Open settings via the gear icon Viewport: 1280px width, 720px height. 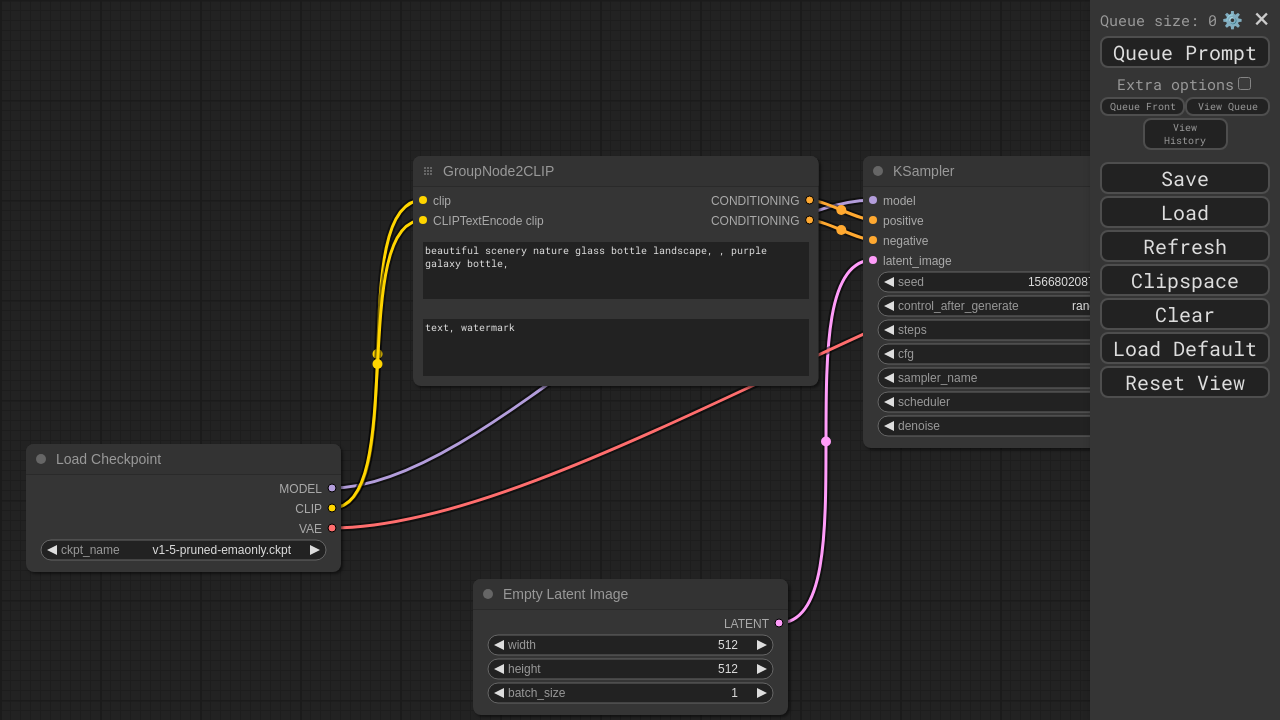(x=1232, y=20)
